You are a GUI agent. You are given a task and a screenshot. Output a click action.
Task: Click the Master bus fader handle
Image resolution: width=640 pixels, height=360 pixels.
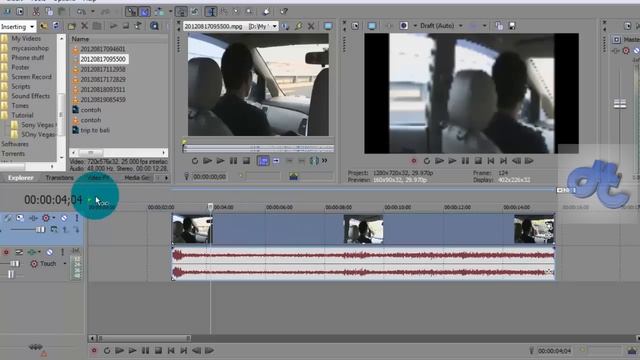(x=620, y=104)
